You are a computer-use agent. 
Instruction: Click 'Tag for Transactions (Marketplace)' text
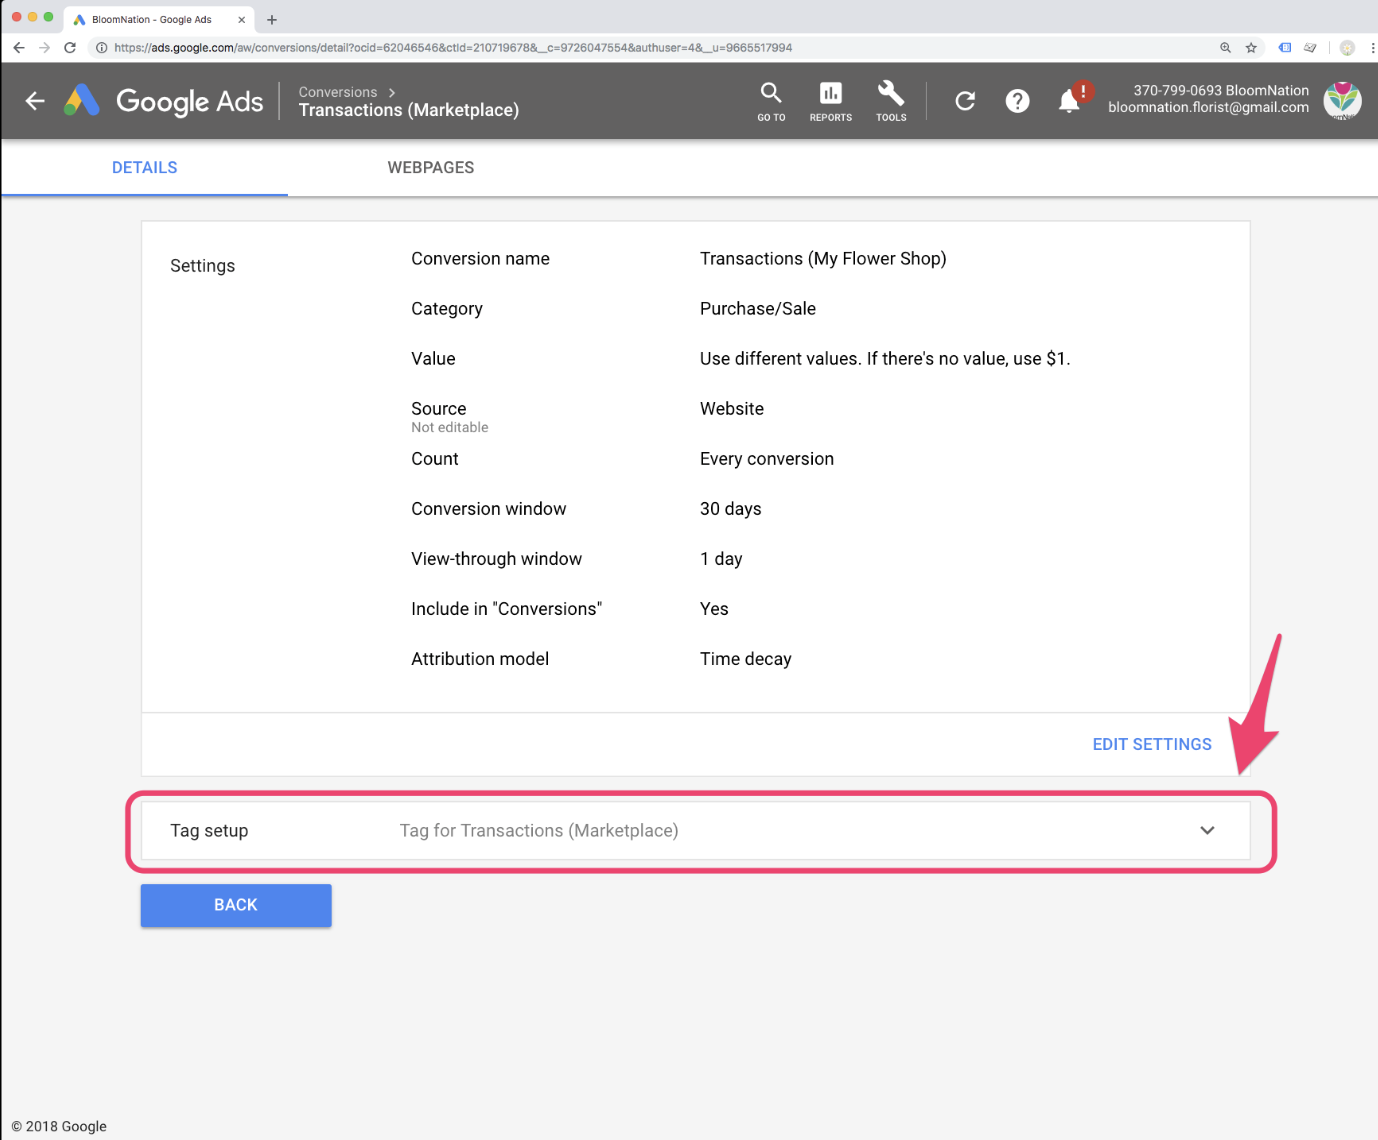539,831
